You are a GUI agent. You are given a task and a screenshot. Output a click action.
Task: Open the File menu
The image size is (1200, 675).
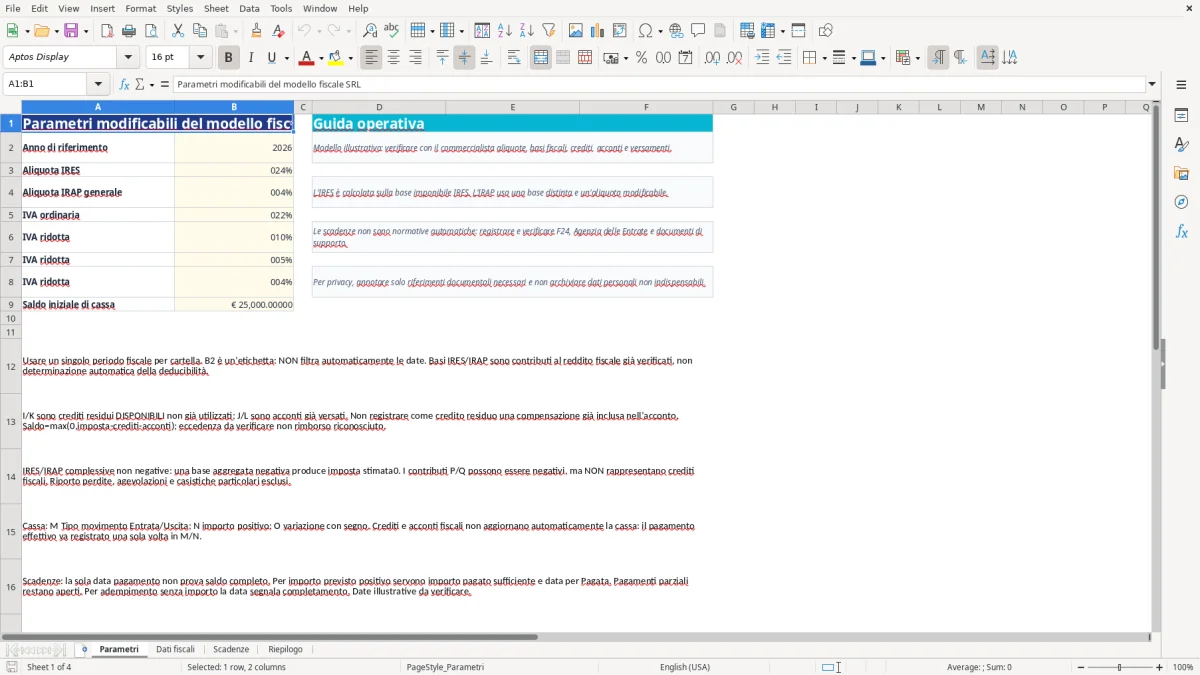click(x=13, y=8)
